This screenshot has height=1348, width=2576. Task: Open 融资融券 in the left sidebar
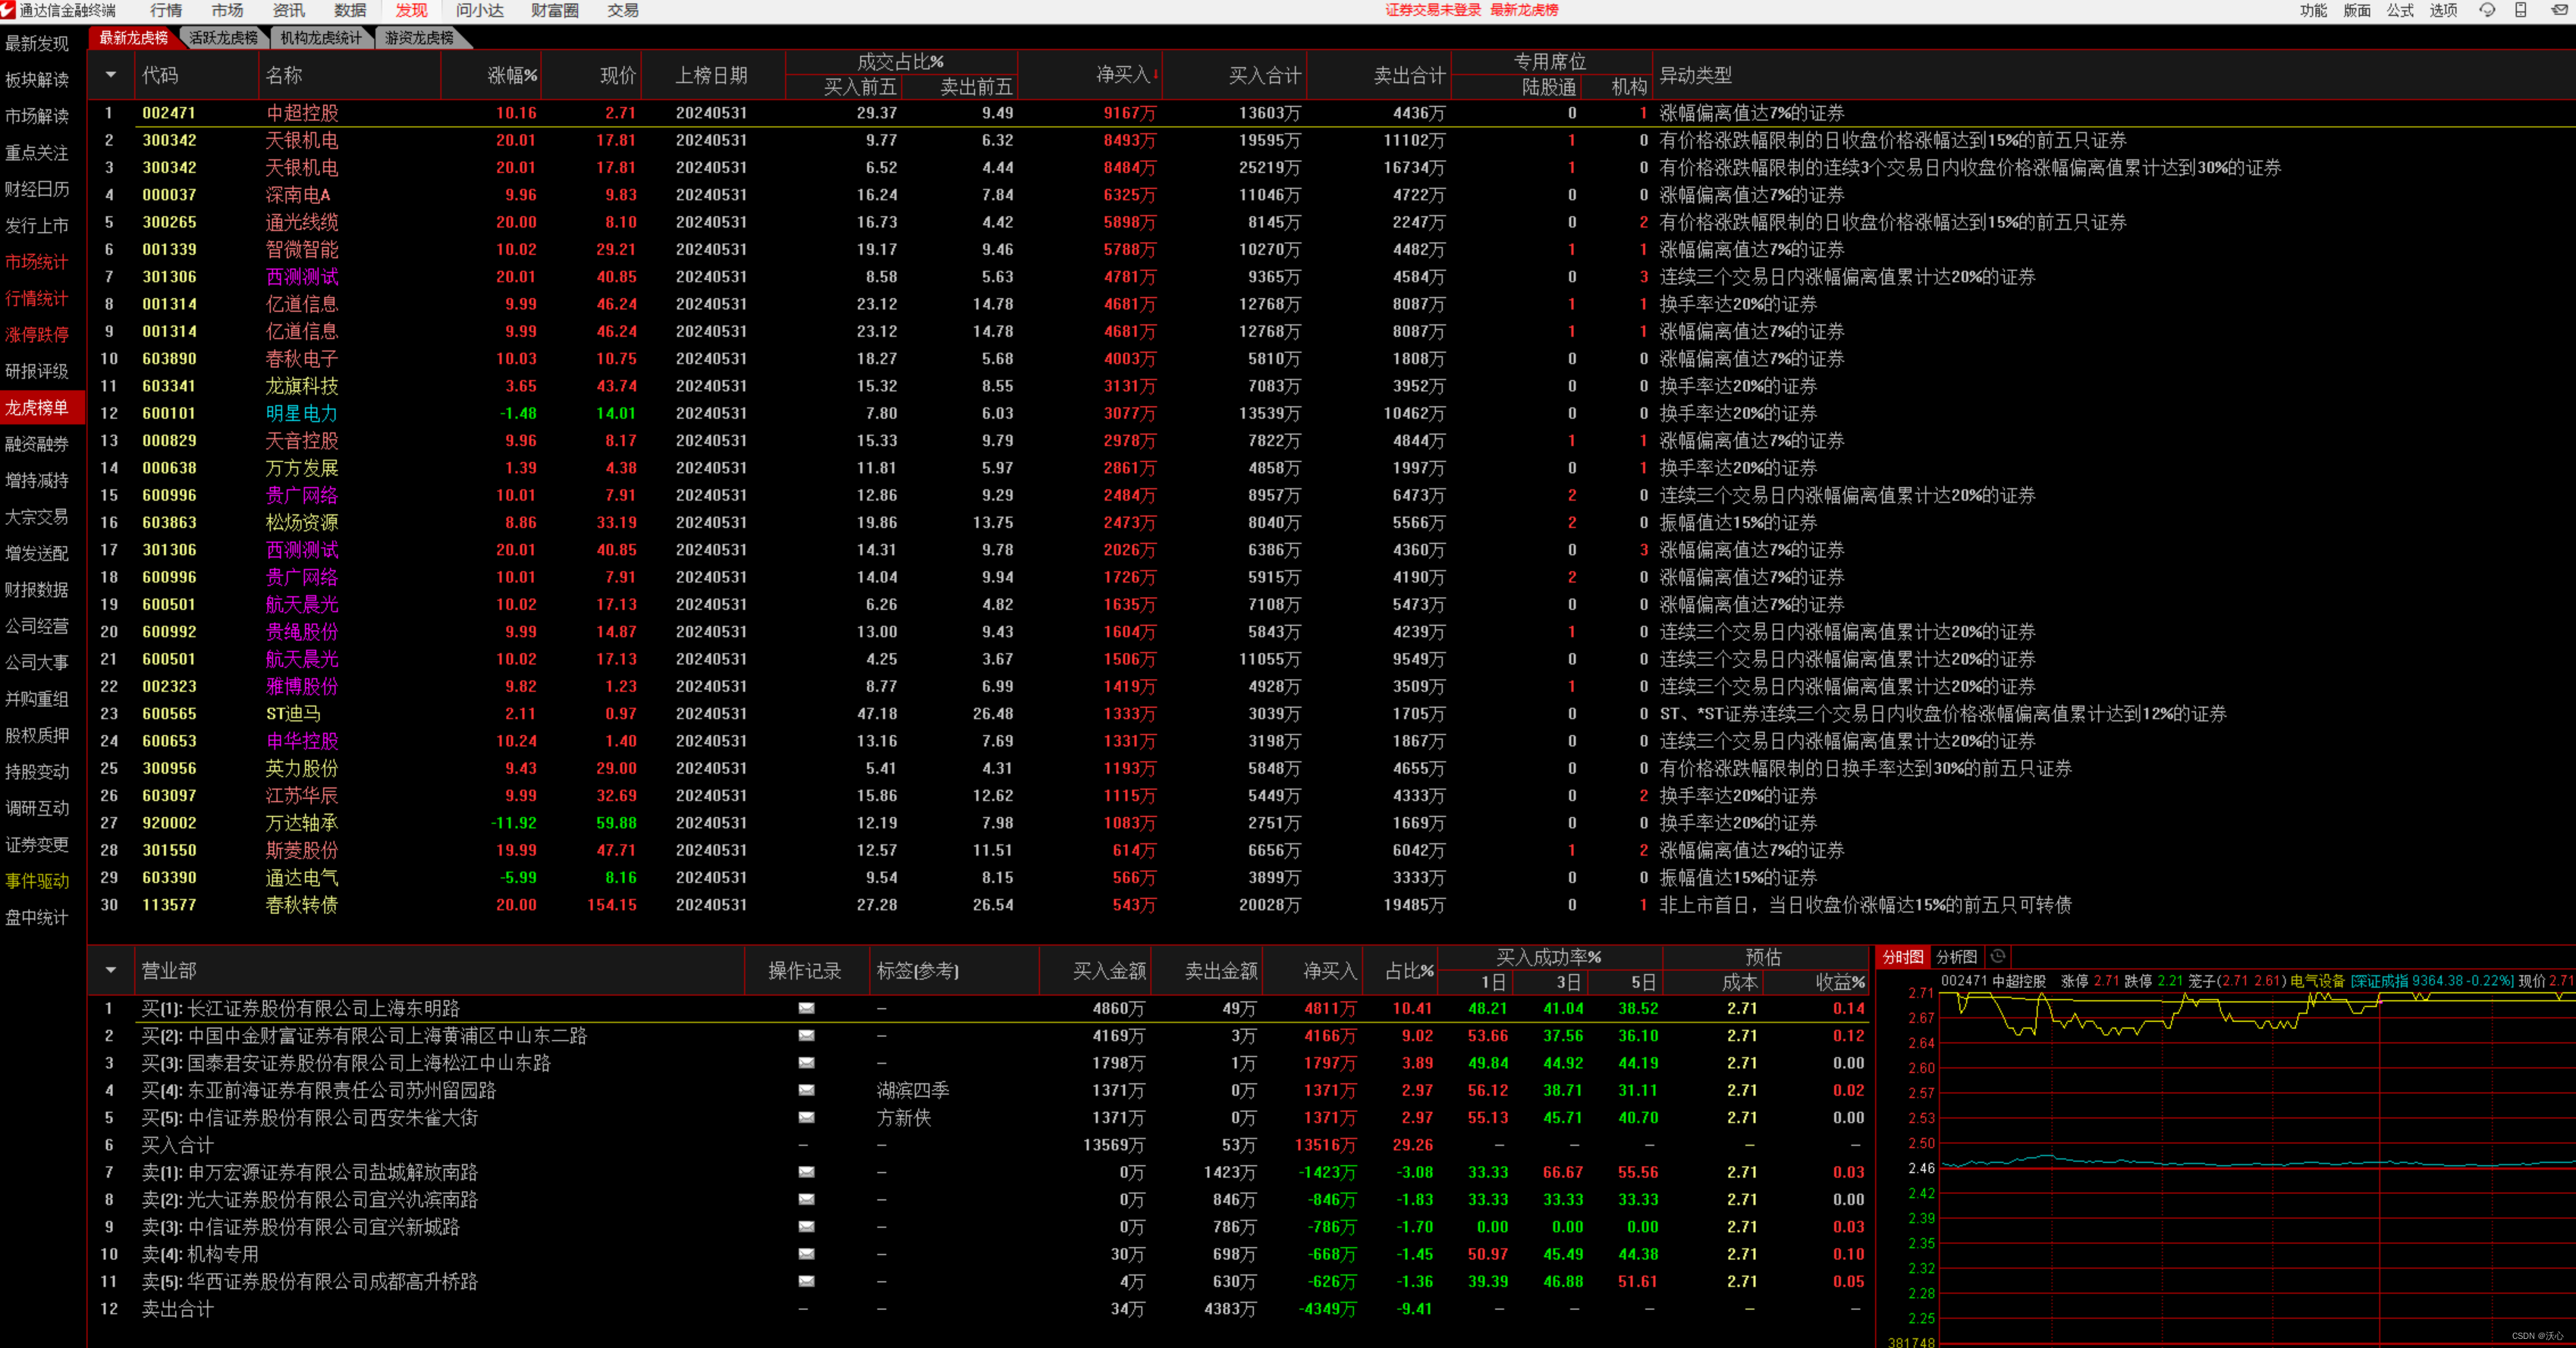click(37, 444)
